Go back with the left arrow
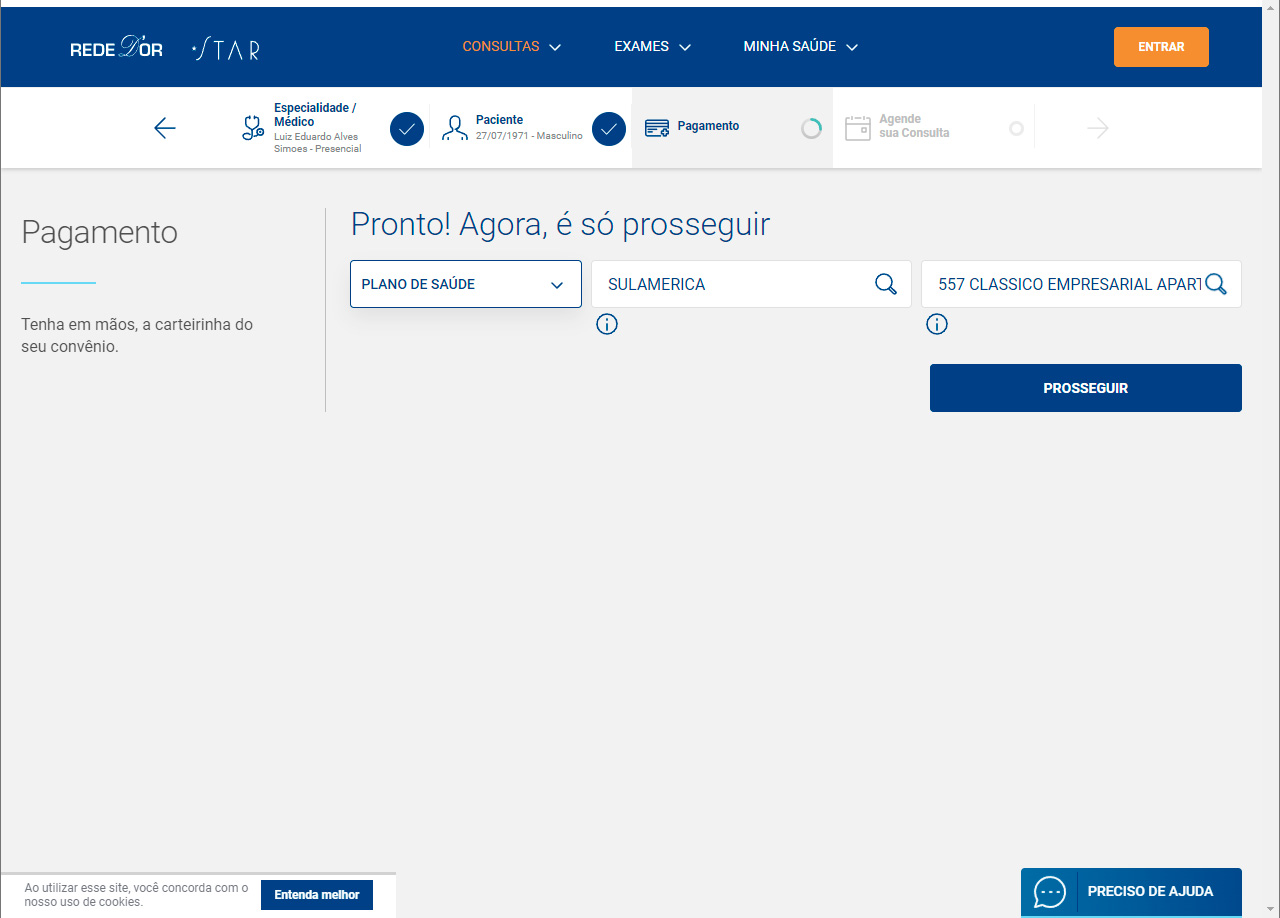Image resolution: width=1280 pixels, height=918 pixels. [x=165, y=128]
